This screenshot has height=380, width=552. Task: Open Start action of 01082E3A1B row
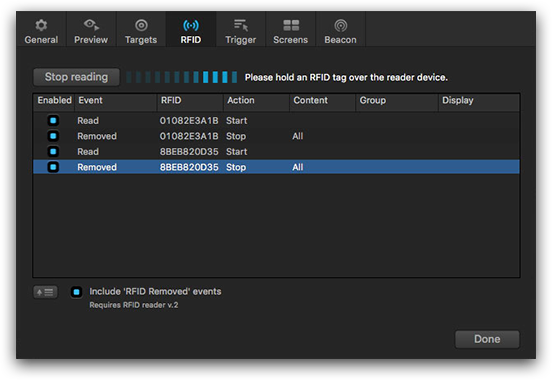(237, 121)
